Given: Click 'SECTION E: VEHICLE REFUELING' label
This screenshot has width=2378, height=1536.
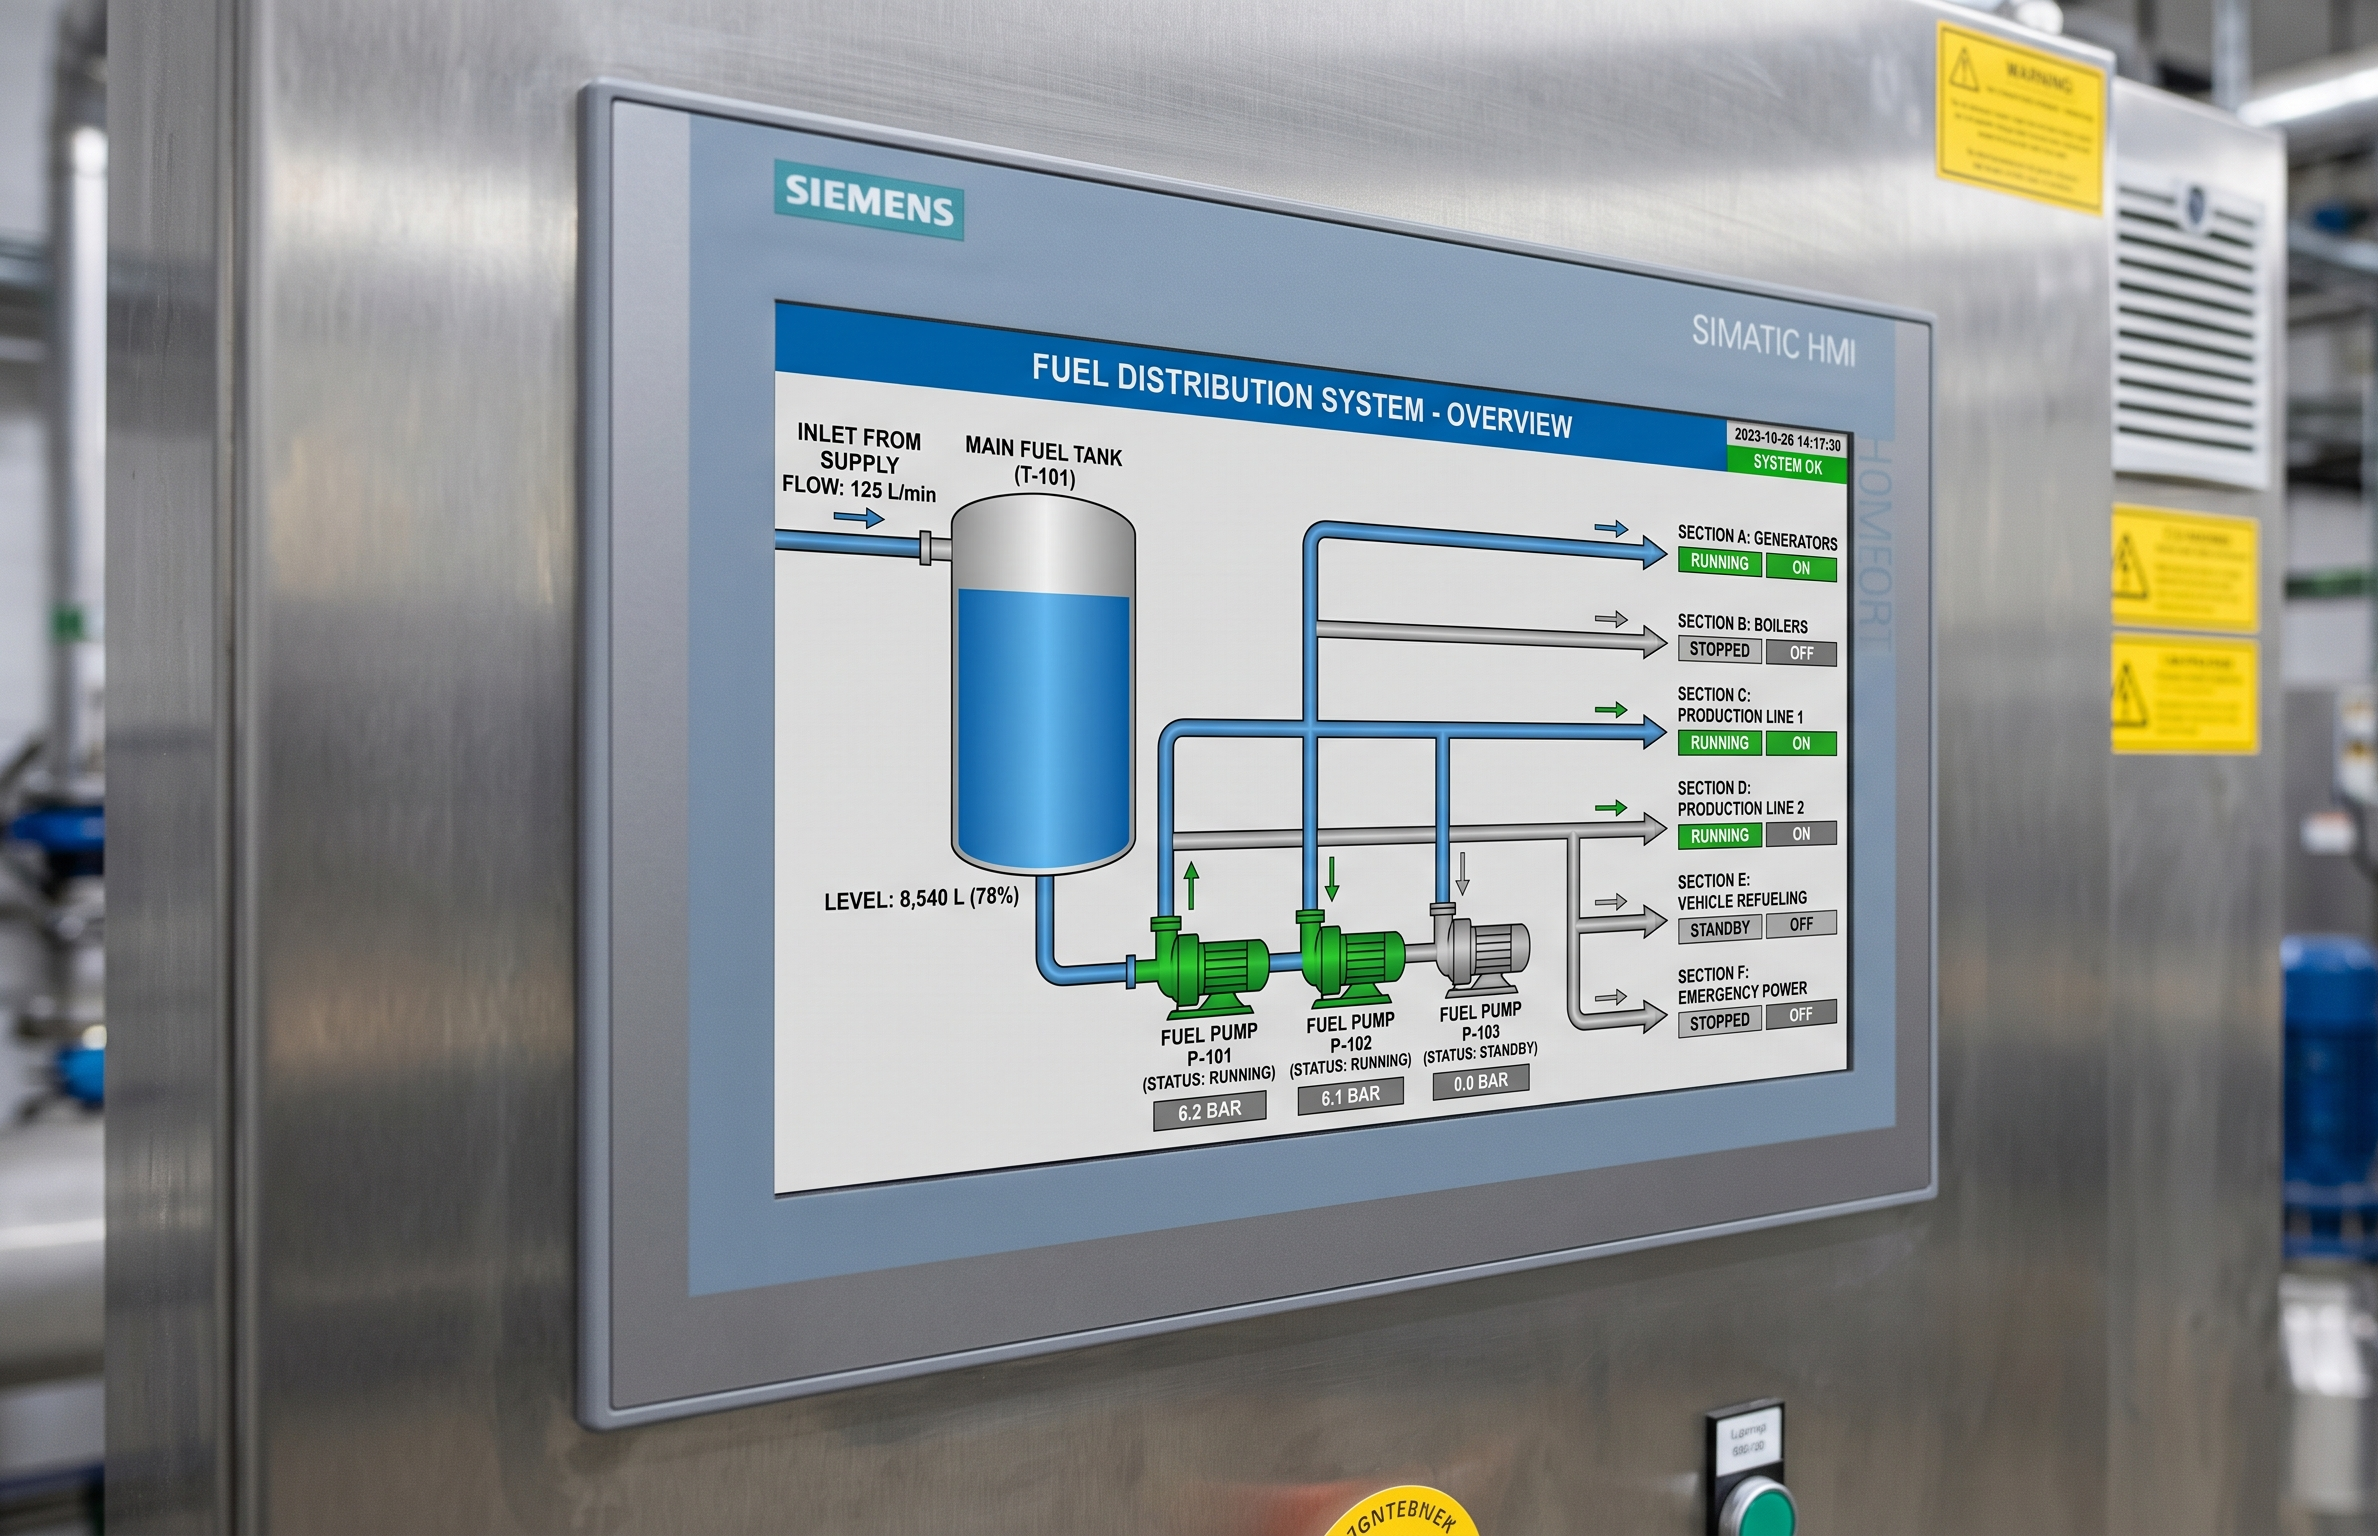Looking at the screenshot, I should (x=1742, y=891).
